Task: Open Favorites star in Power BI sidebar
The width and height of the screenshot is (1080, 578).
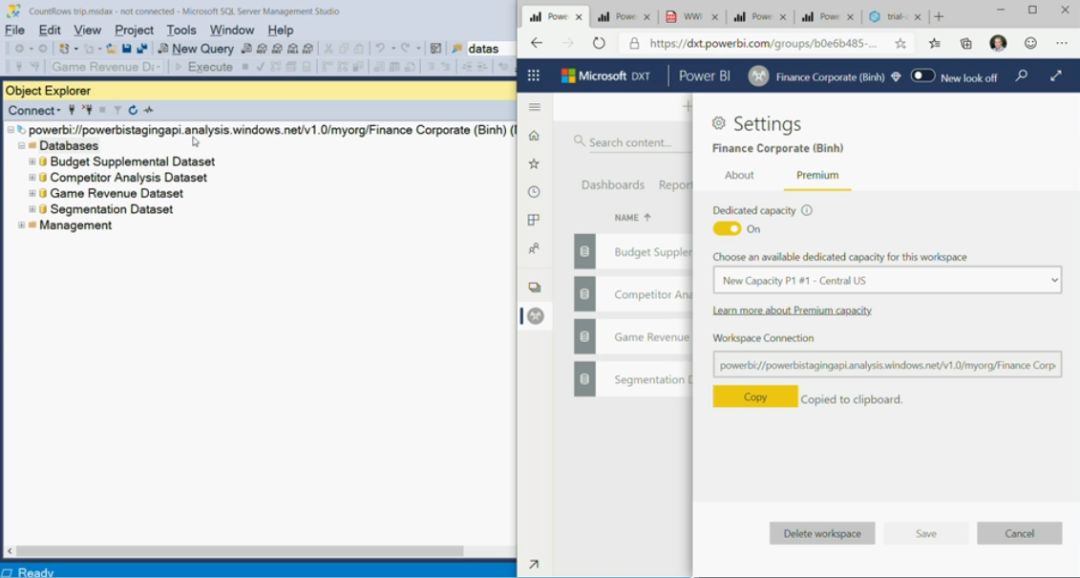Action: coord(534,164)
